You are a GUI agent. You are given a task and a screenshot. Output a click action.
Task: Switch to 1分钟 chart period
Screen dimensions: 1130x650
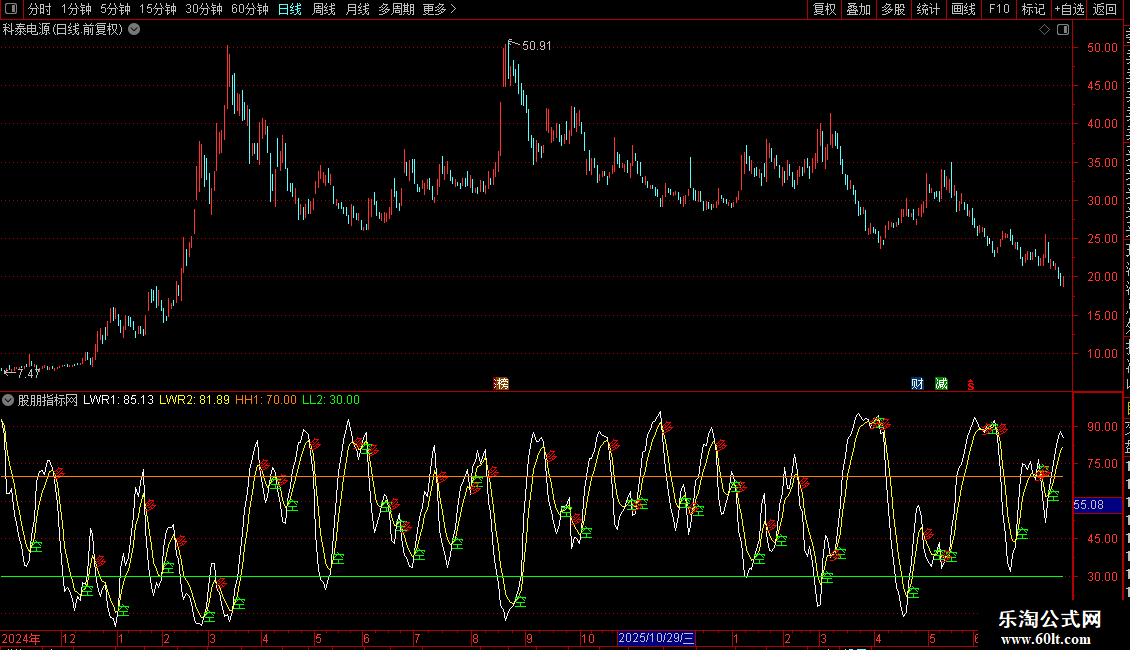pos(76,9)
